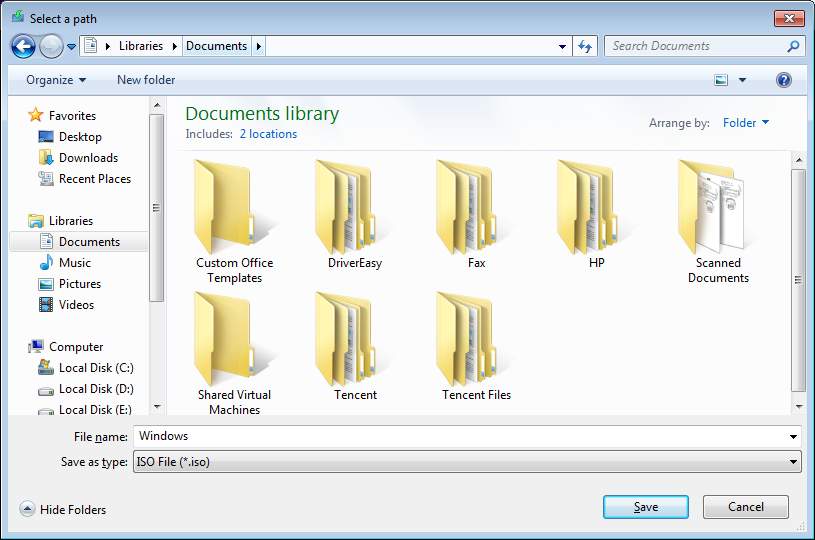Click the magnifier icon in search box

pos(793,46)
